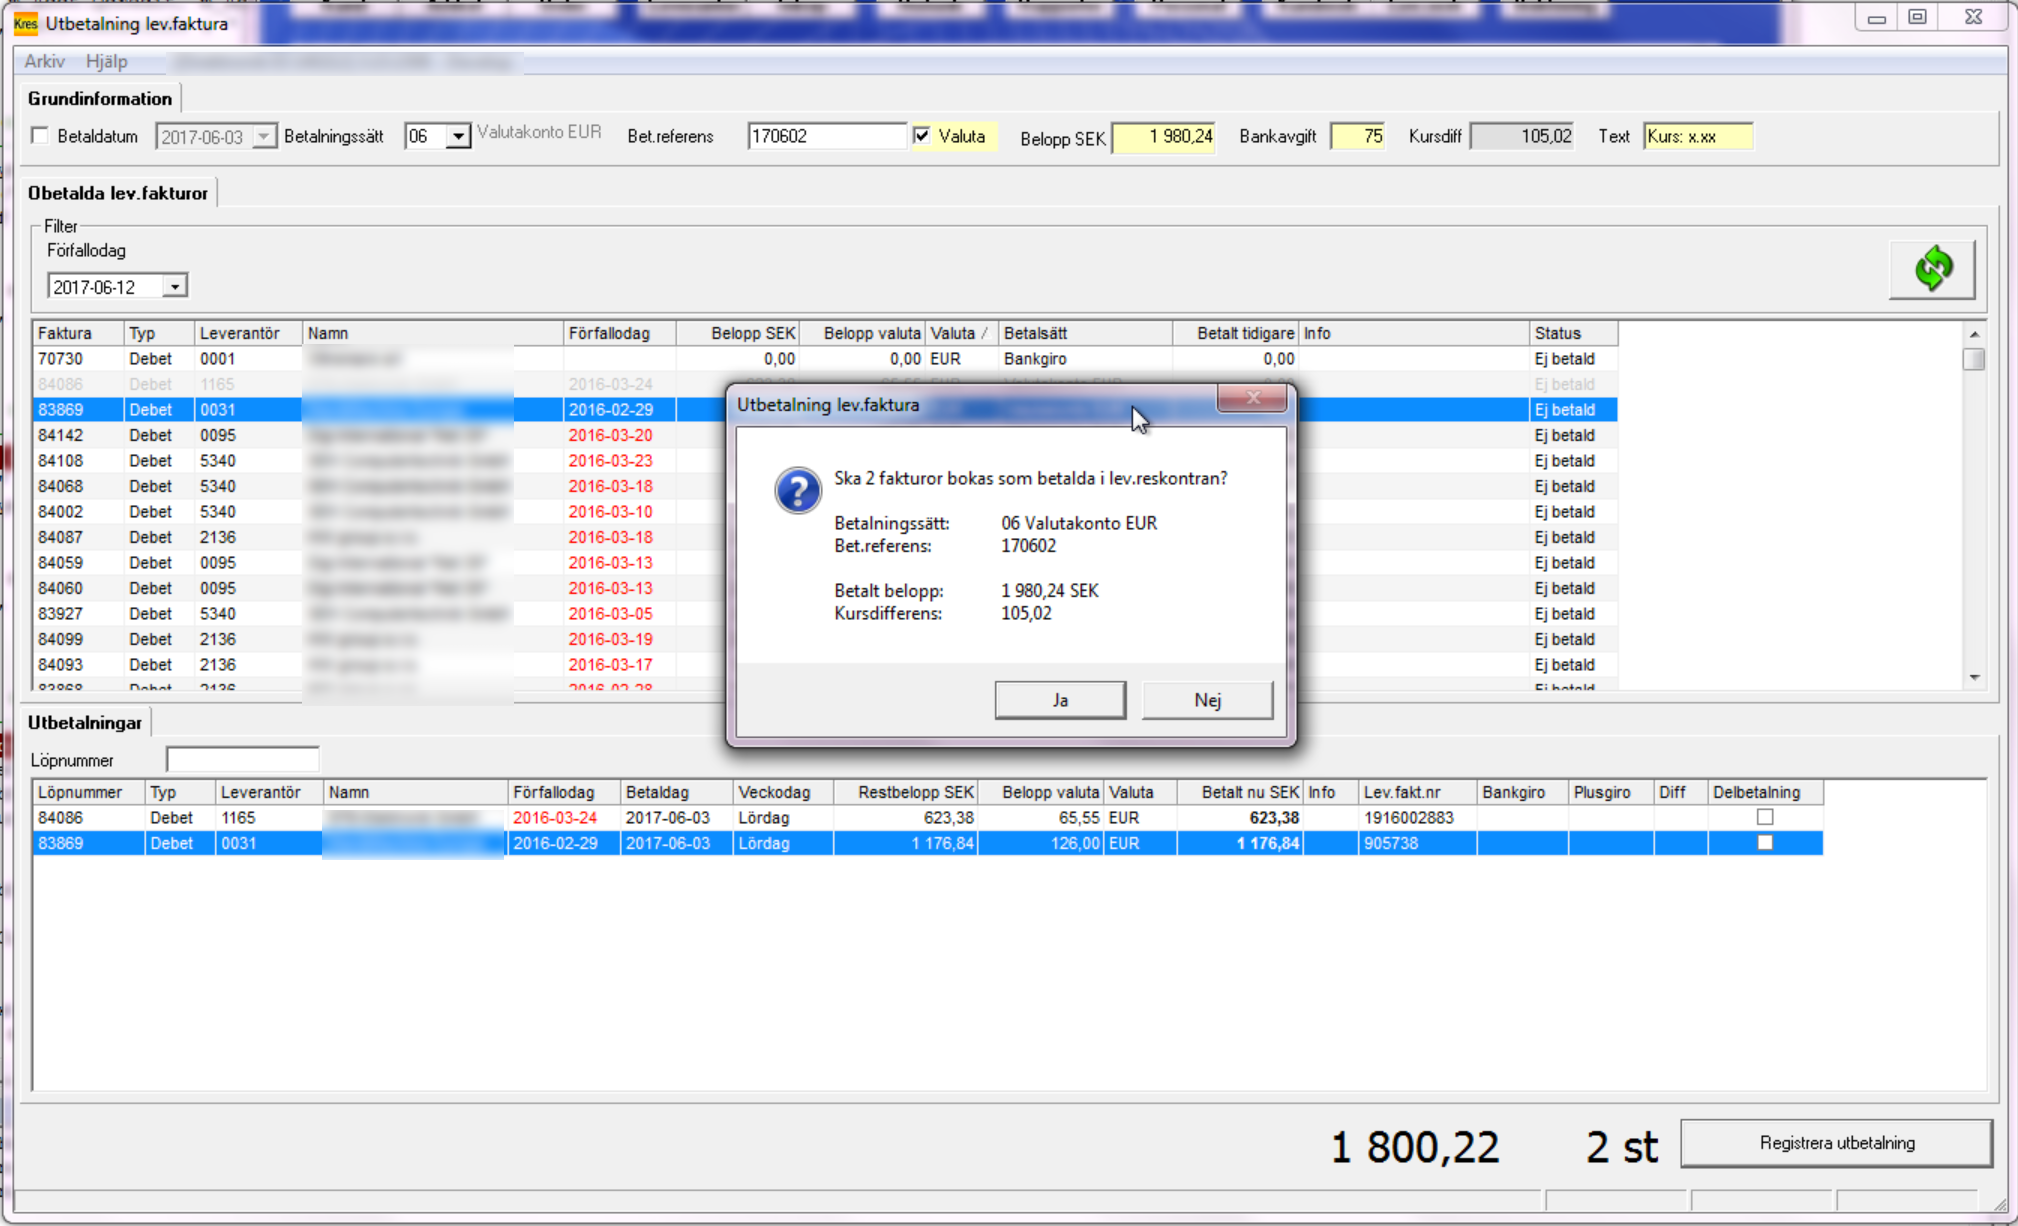Screen dimensions: 2018x1226
Task: Click scrollbar up arrow in invoice list
Action: click(1974, 334)
